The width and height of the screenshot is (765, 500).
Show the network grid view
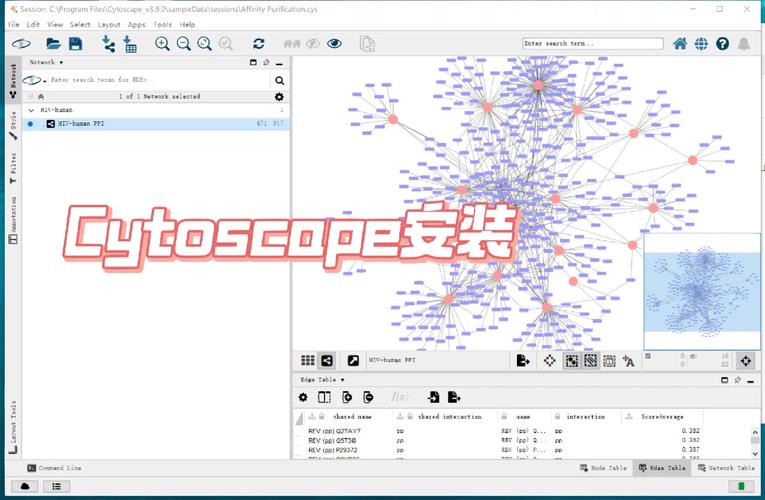coord(307,360)
